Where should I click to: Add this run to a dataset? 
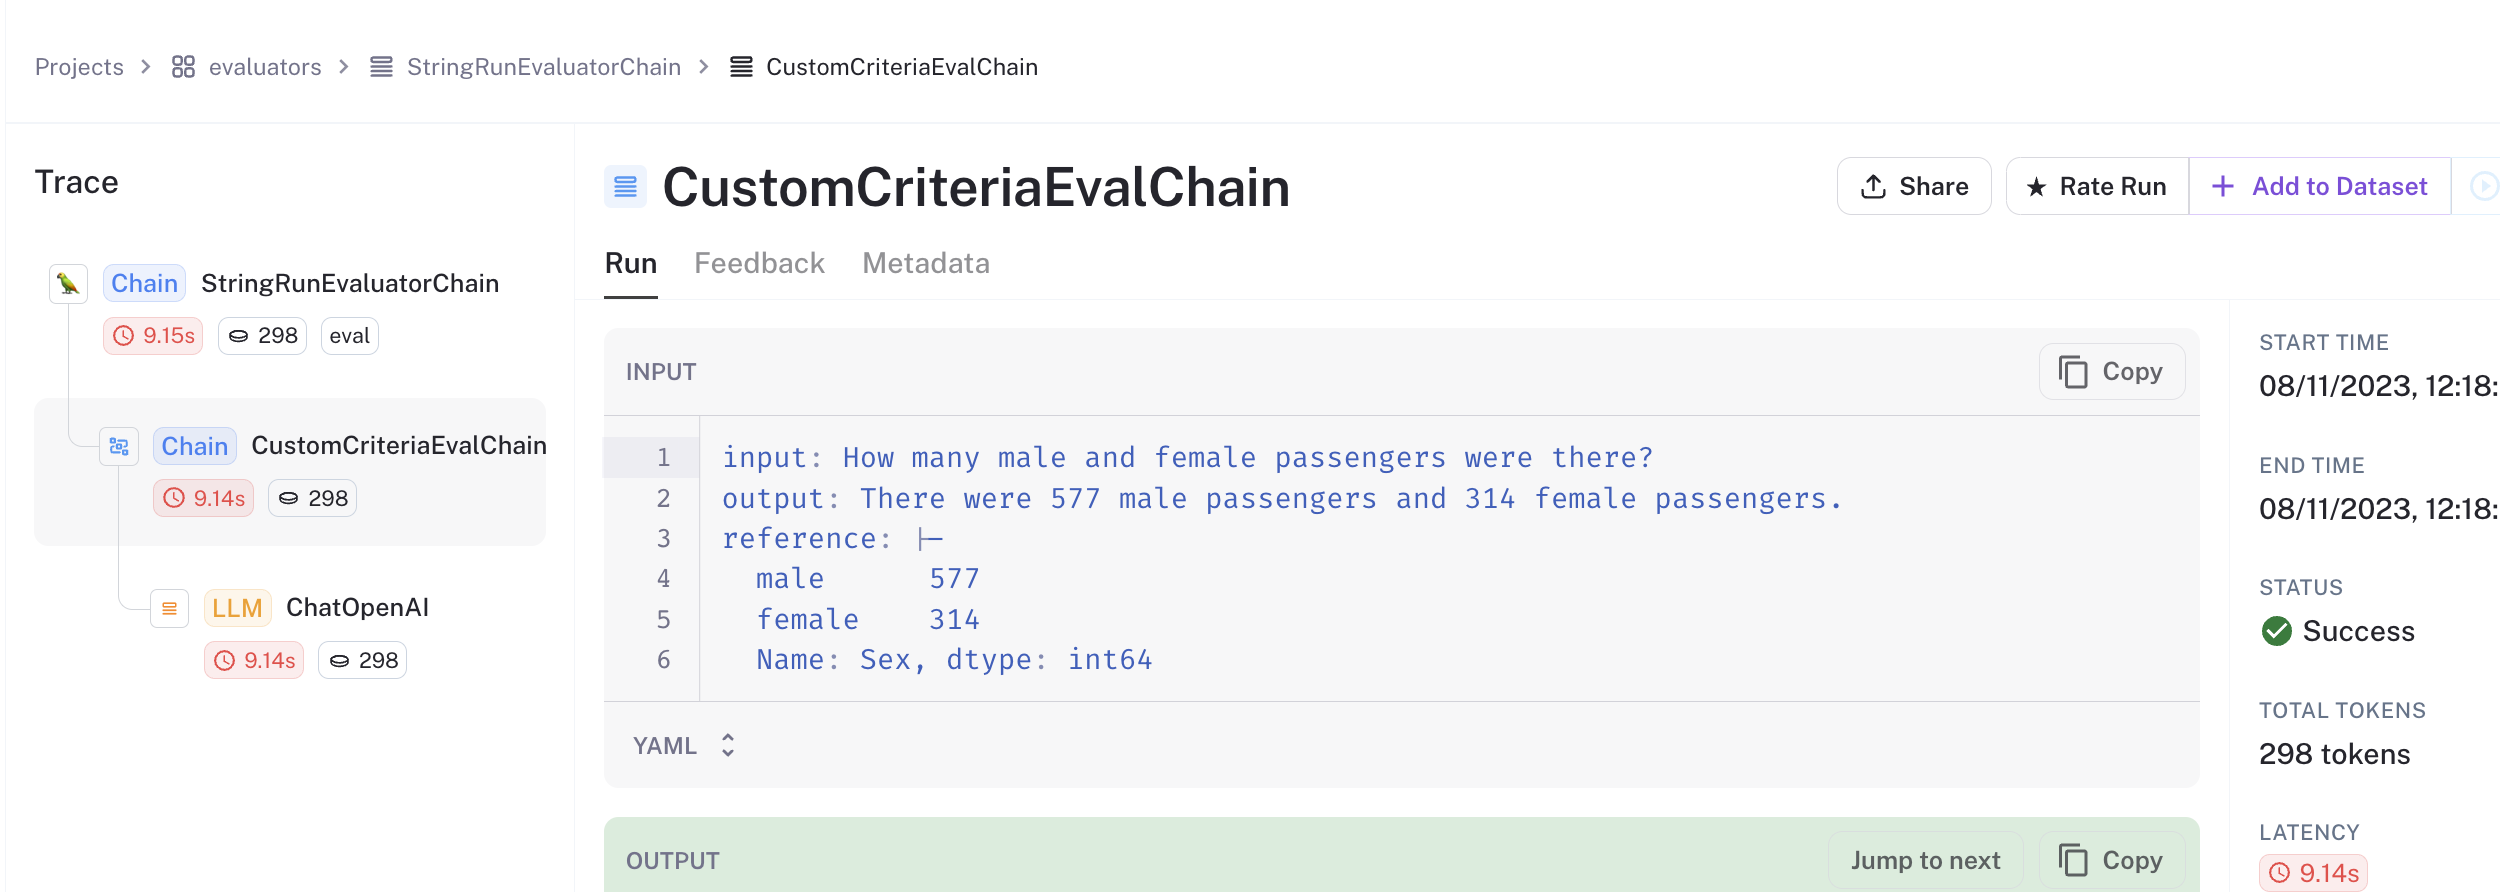(2320, 186)
